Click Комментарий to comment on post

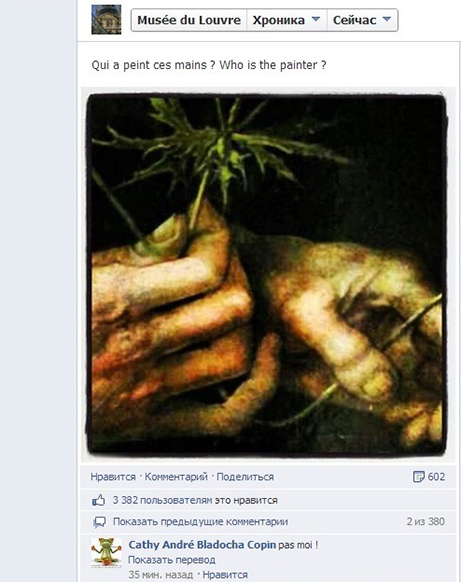pos(176,477)
